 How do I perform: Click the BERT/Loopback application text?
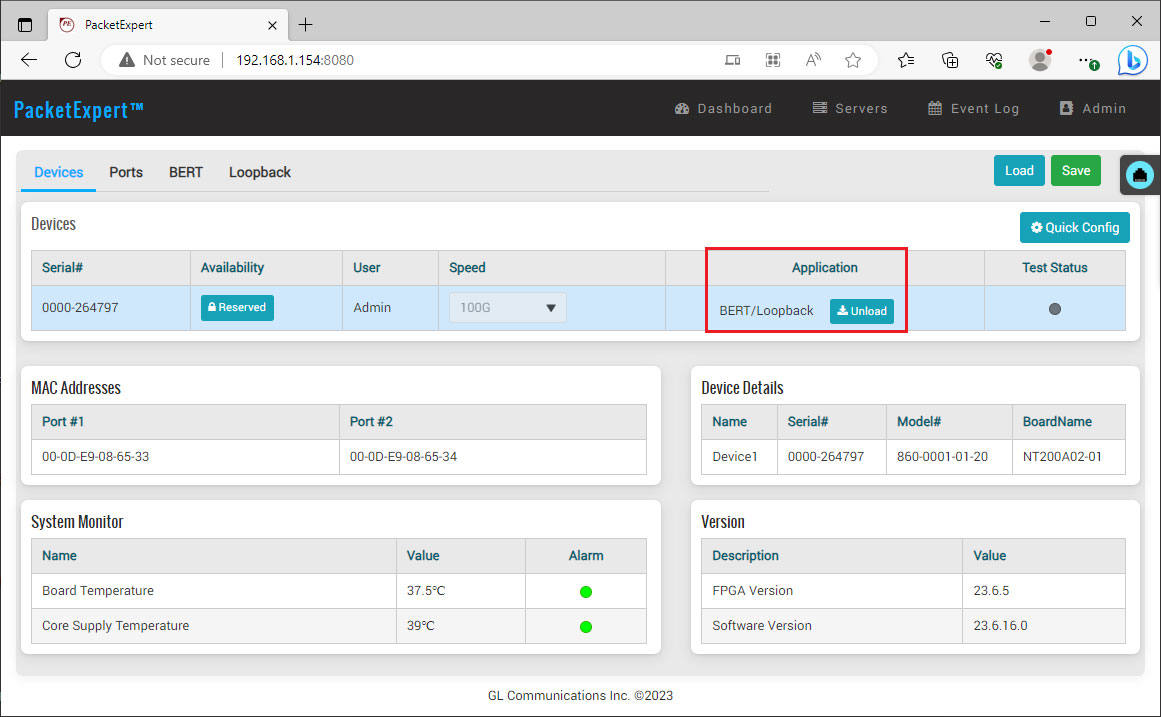[x=766, y=311]
